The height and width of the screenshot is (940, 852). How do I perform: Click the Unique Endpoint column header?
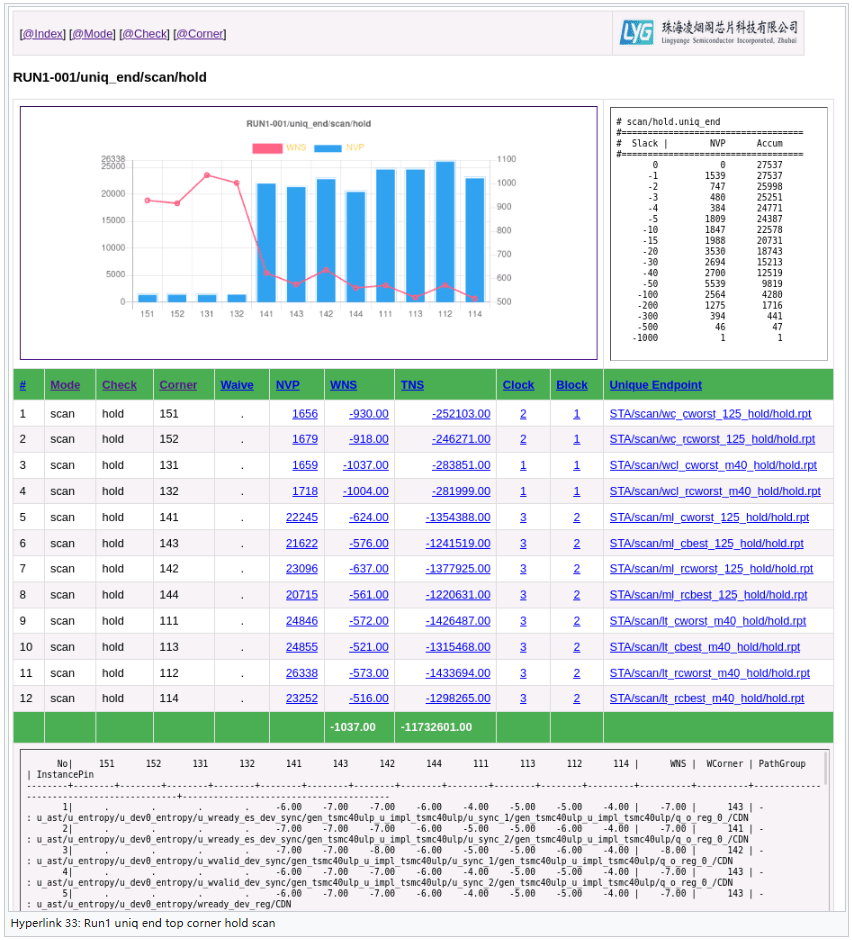[655, 385]
